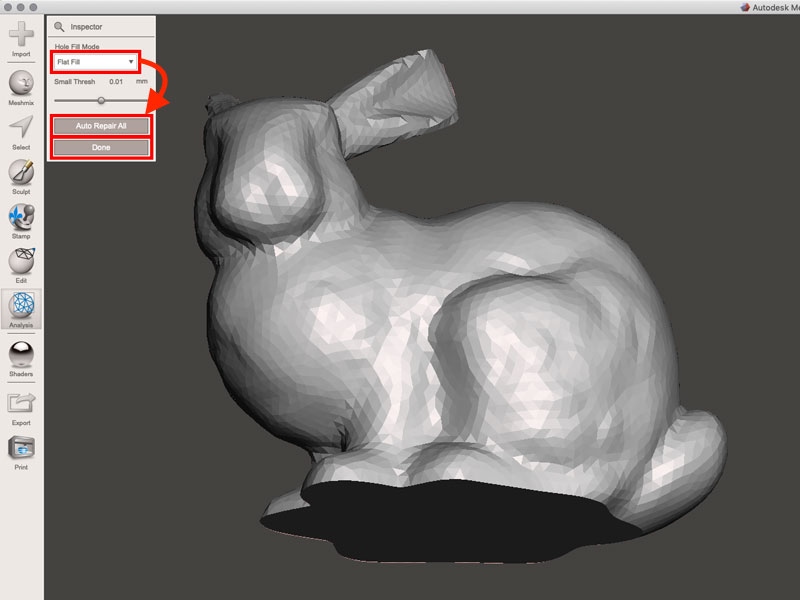This screenshot has height=600, width=800.
Task: Click the Done button
Action: (101, 147)
